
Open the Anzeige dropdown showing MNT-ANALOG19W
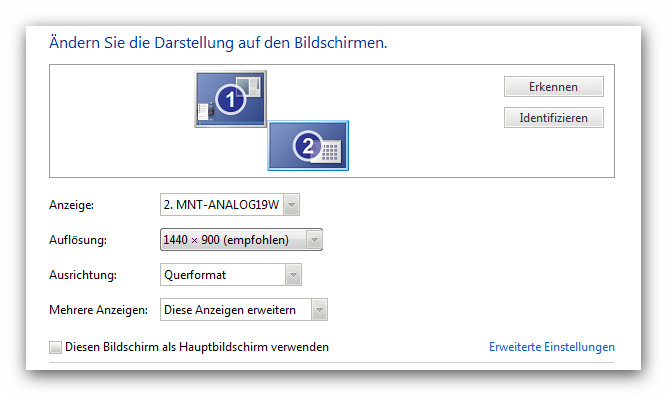pos(230,205)
